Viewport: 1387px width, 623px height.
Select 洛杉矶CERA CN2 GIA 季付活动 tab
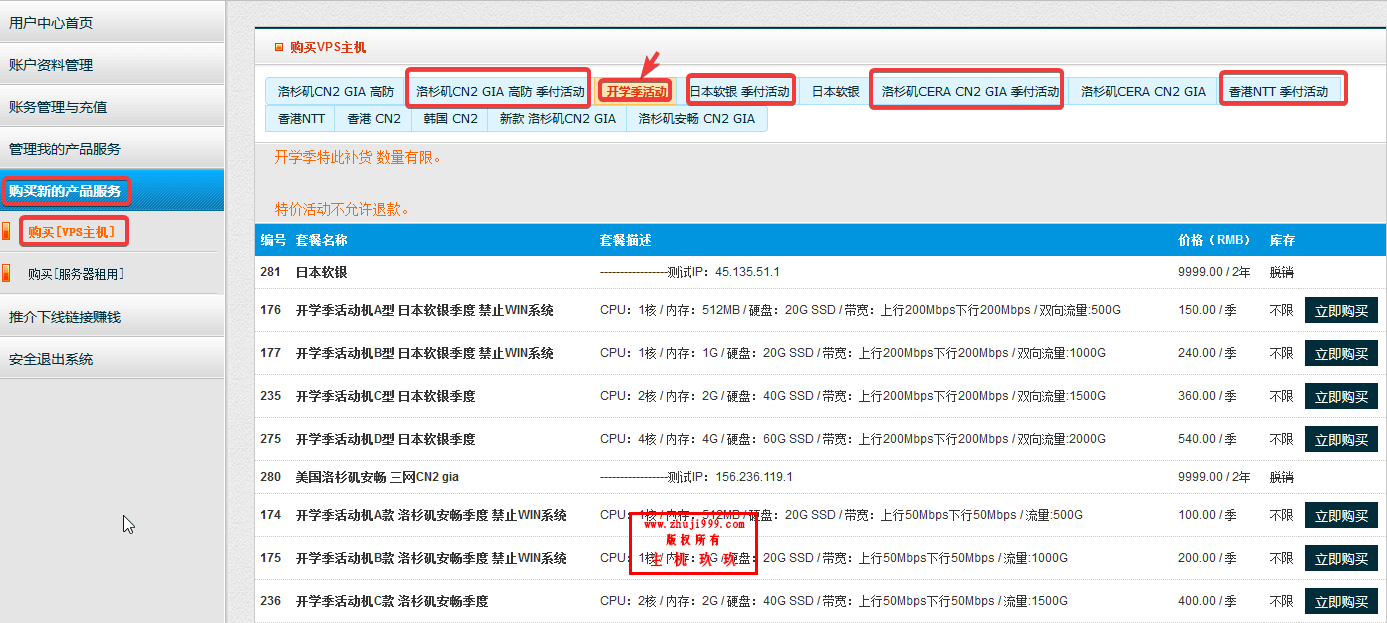(x=970, y=91)
